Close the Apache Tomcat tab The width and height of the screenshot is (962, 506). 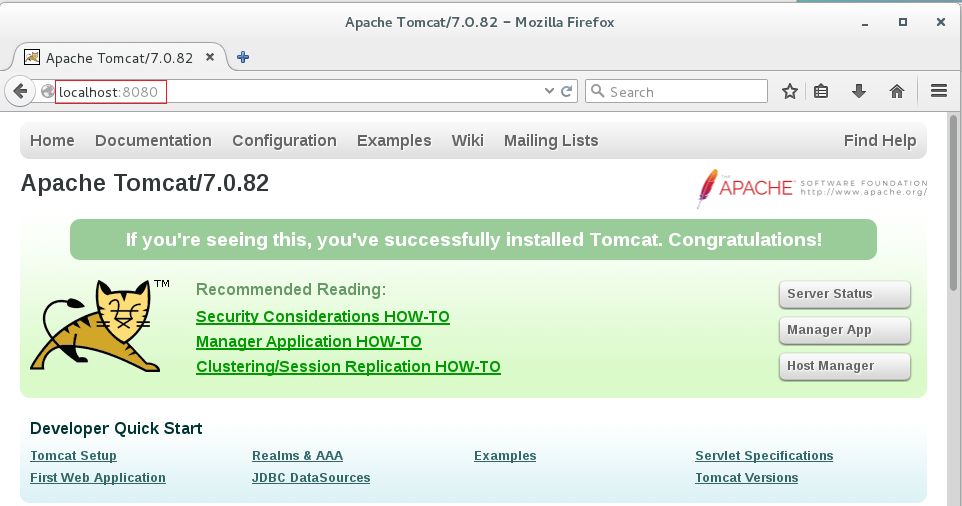point(210,57)
